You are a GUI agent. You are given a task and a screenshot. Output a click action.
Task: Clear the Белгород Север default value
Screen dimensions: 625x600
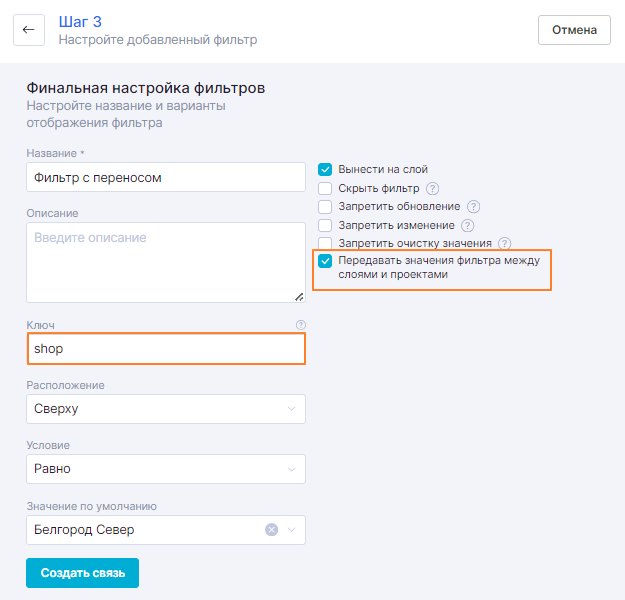pyautogui.click(x=271, y=529)
